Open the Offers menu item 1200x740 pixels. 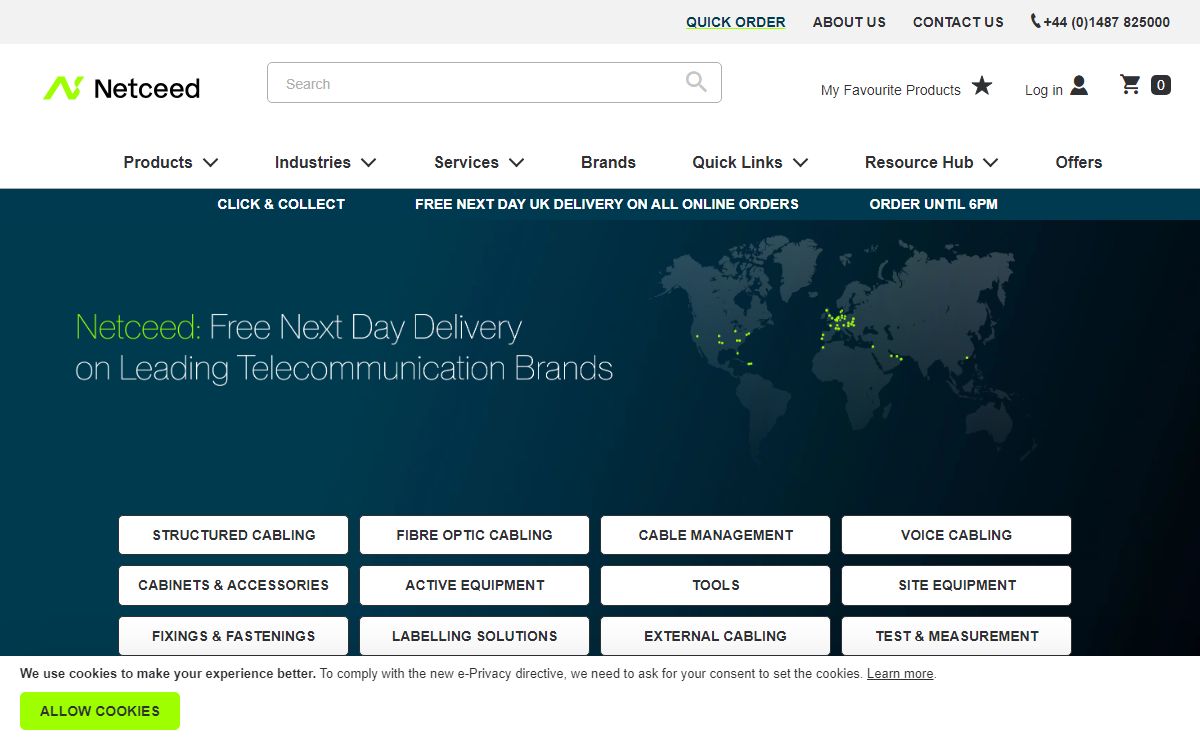1079,162
